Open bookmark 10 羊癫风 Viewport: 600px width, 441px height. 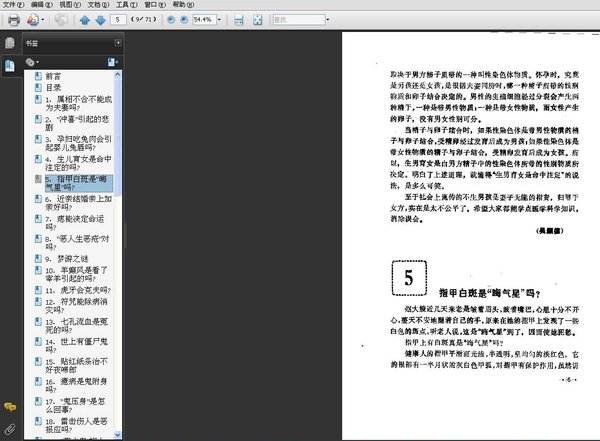click(76, 274)
